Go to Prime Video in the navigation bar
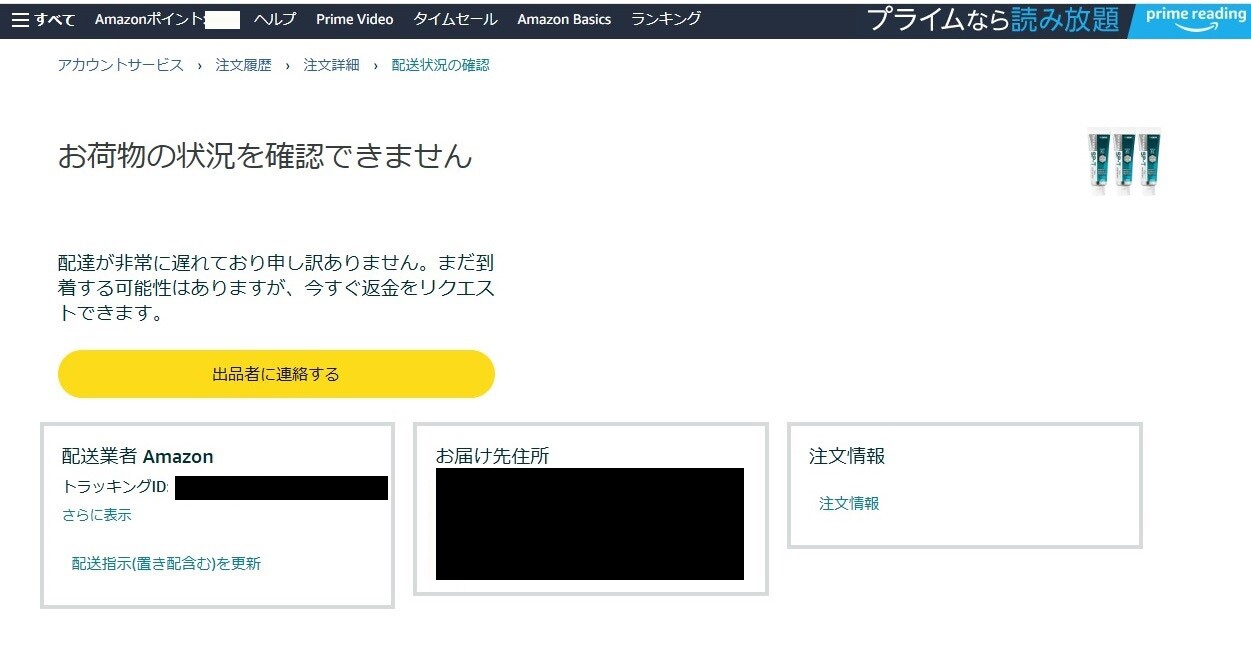The width and height of the screenshot is (1251, 657). pos(354,19)
